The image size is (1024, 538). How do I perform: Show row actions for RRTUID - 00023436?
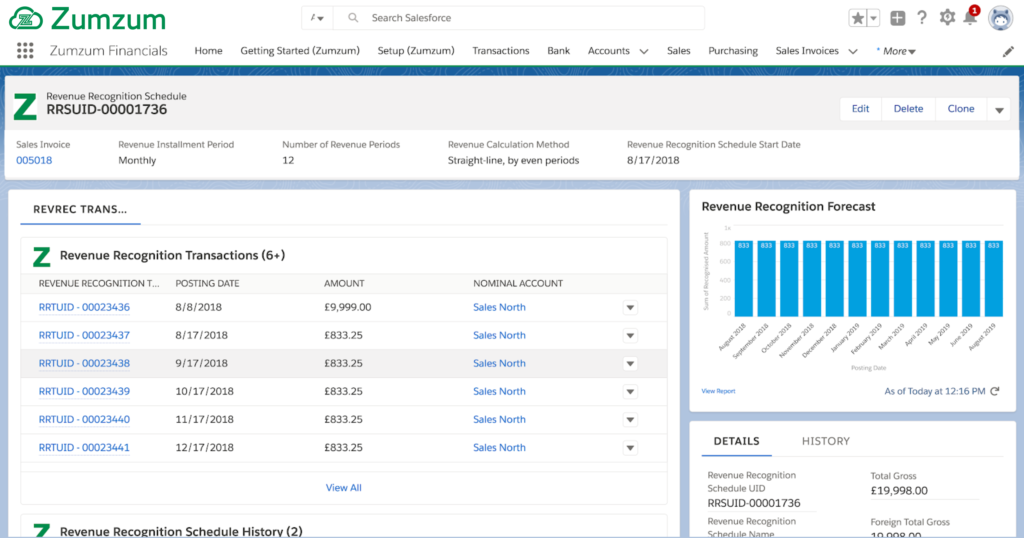tap(630, 308)
